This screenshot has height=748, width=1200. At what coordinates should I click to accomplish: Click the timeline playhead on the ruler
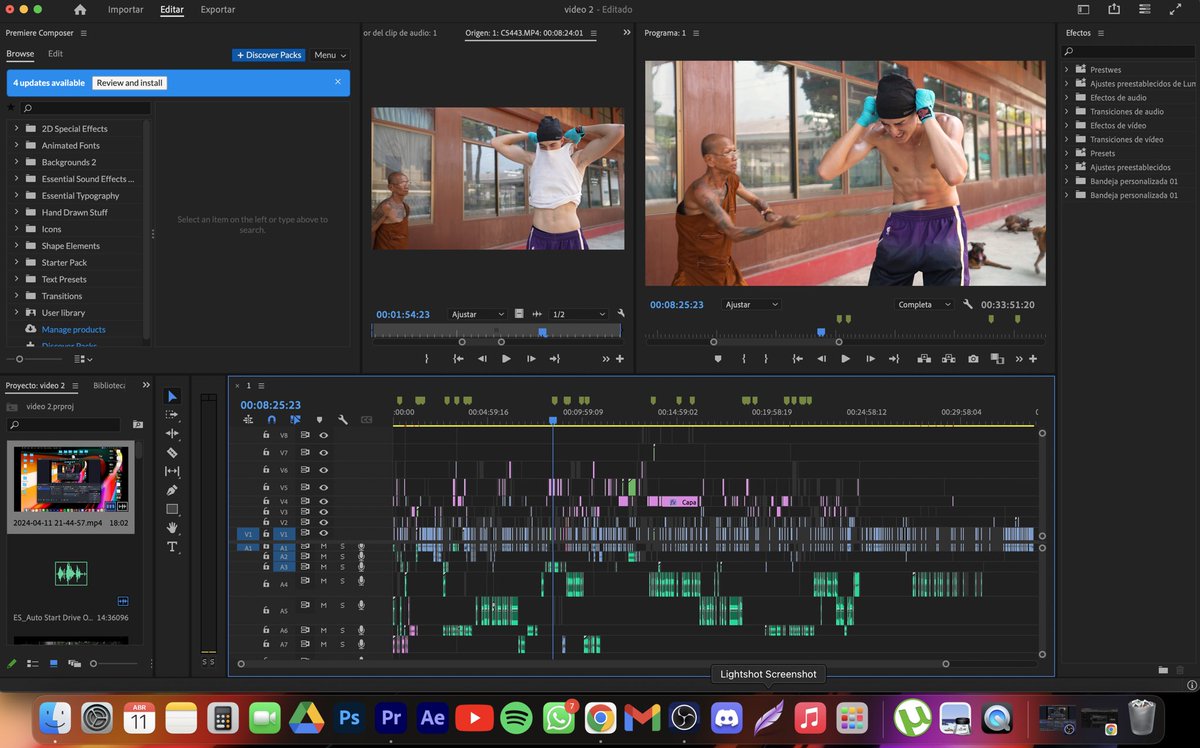click(552, 420)
